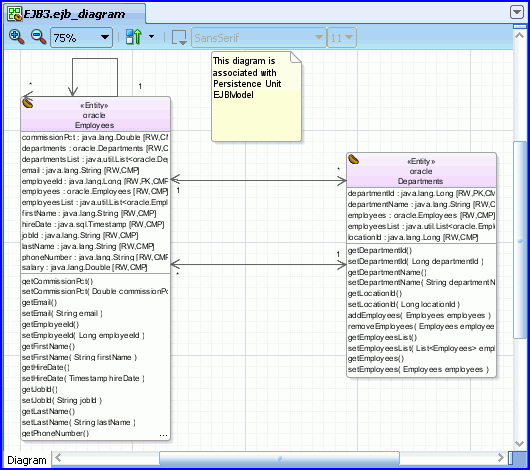Select the departmentId attribute in Departments
530x470 pixels.
coord(421,193)
